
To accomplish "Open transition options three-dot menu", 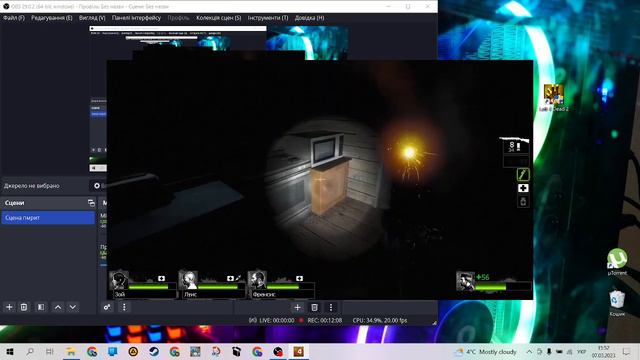I will click(331, 307).
